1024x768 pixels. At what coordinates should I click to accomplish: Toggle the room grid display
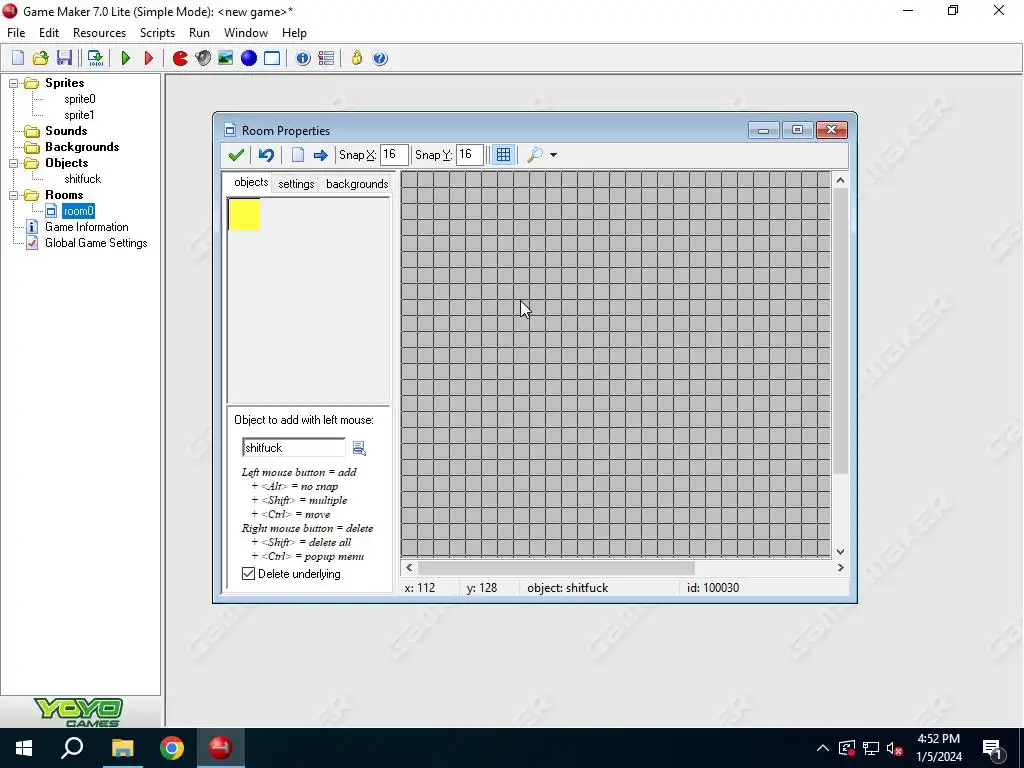coord(504,155)
